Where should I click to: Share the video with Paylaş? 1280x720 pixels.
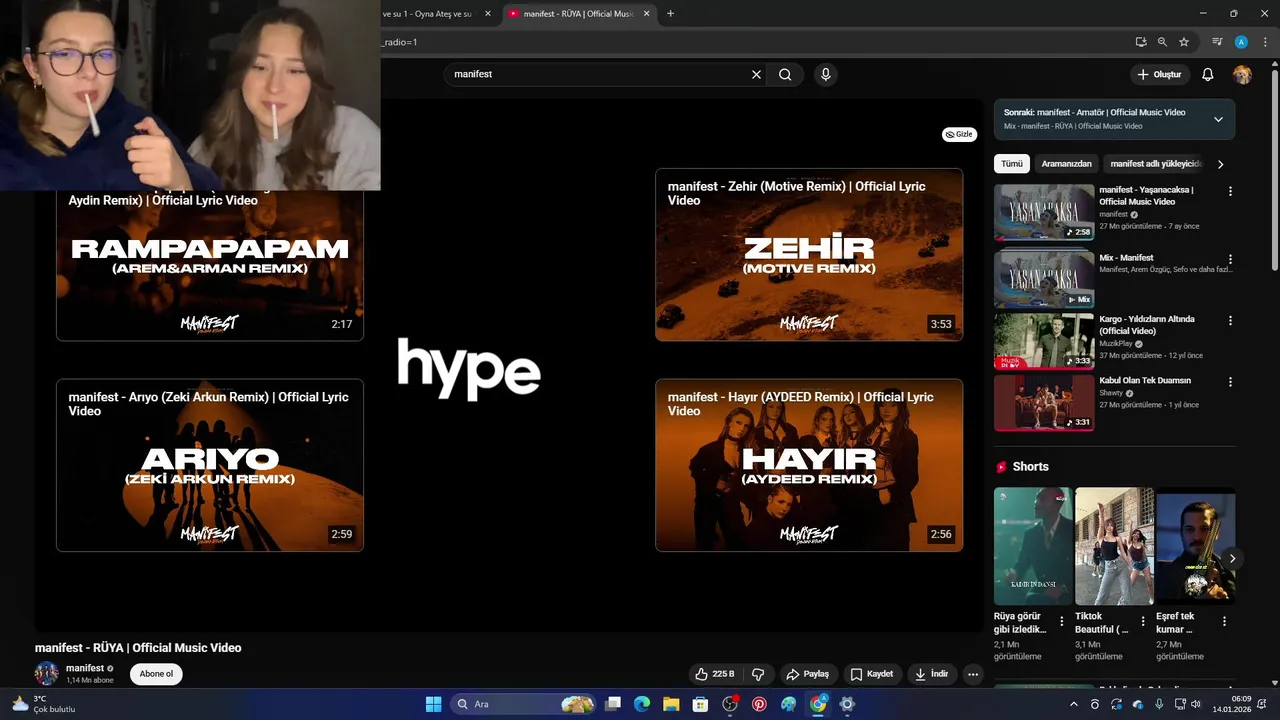(x=807, y=674)
